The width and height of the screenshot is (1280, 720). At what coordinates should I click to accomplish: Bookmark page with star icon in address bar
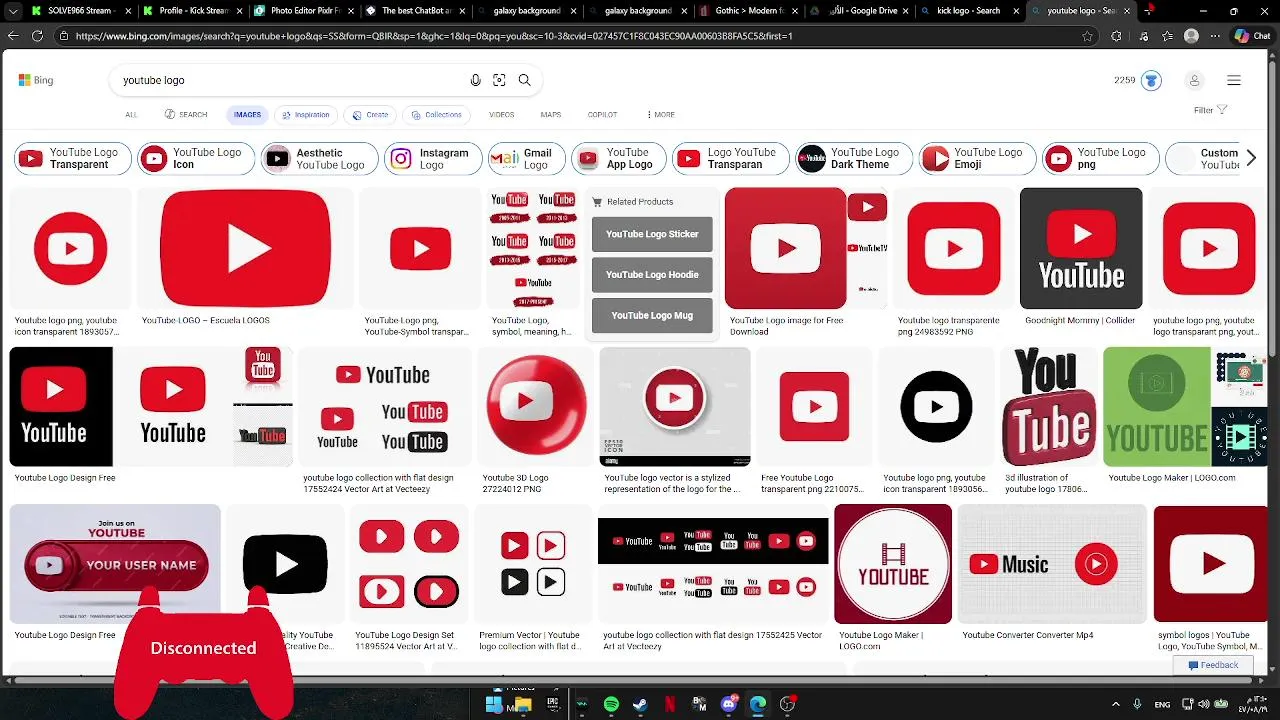point(1087,36)
